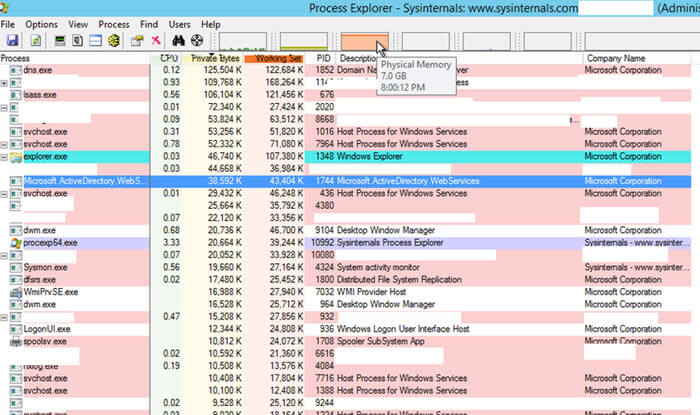
Task: Click the 'Spooler SubSystem App' description
Action: [x=381, y=341]
